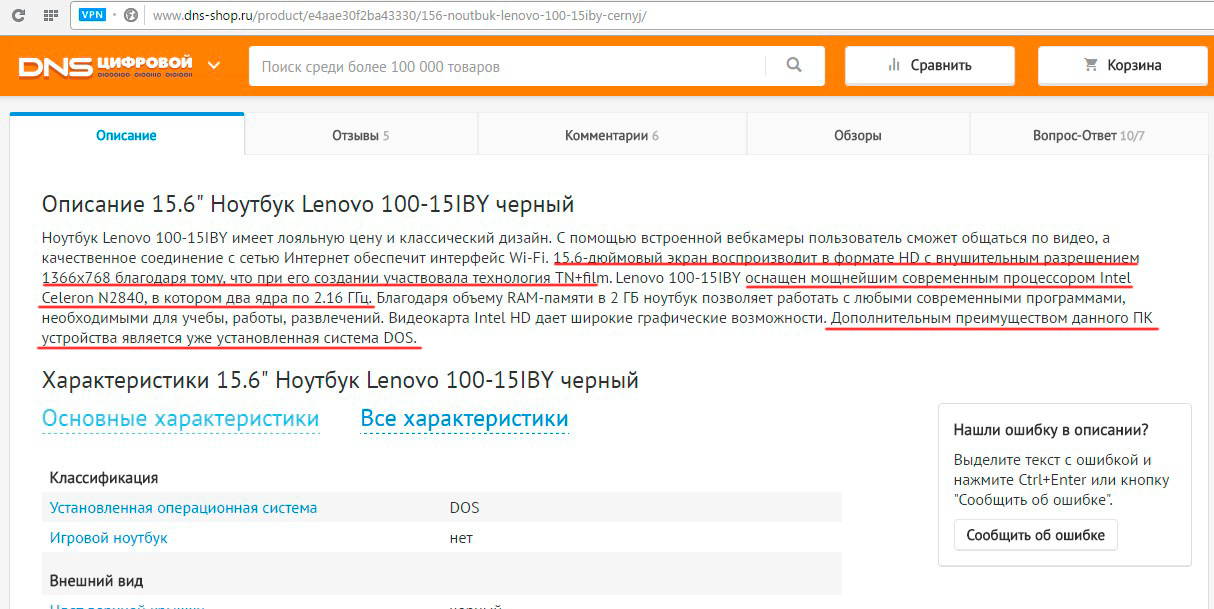1214x609 pixels.
Task: Expand the dropdown chevron beside DNS logo
Action: point(214,66)
